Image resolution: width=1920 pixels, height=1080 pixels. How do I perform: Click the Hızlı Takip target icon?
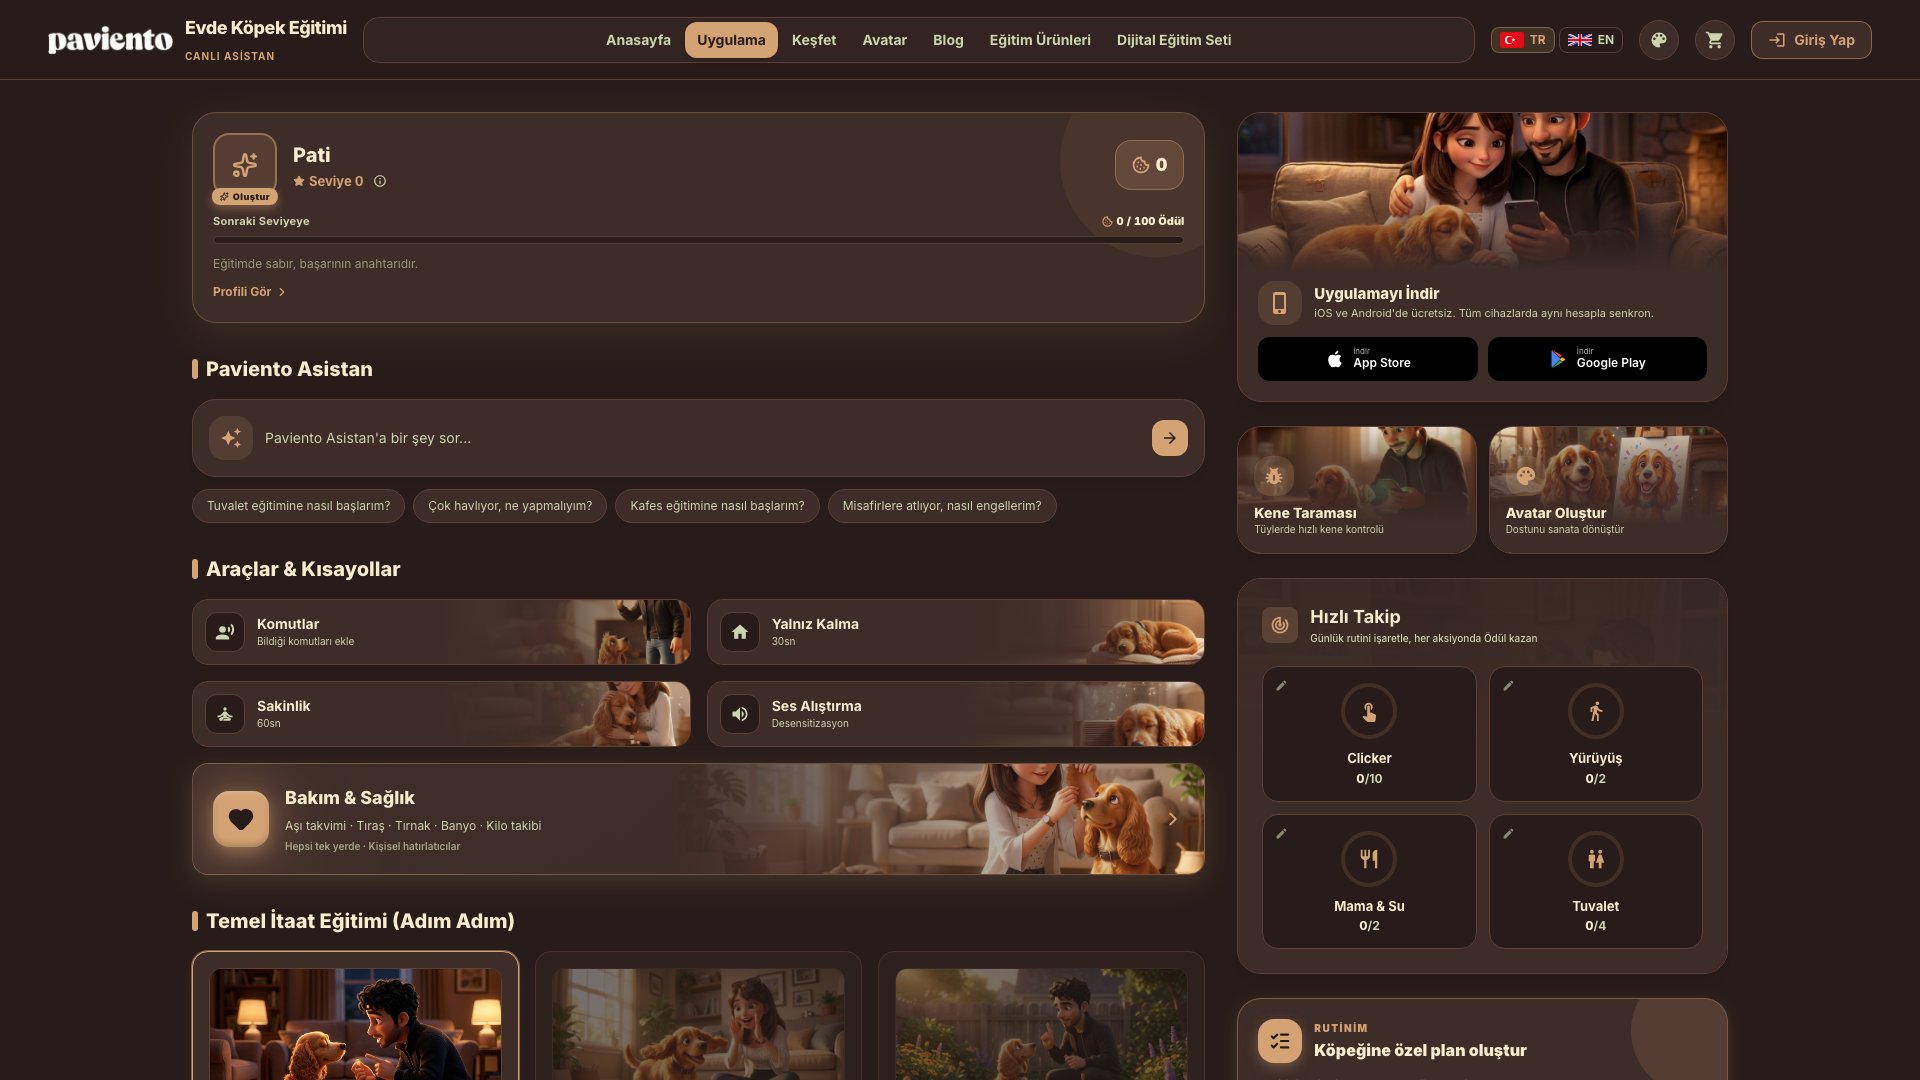1280,626
